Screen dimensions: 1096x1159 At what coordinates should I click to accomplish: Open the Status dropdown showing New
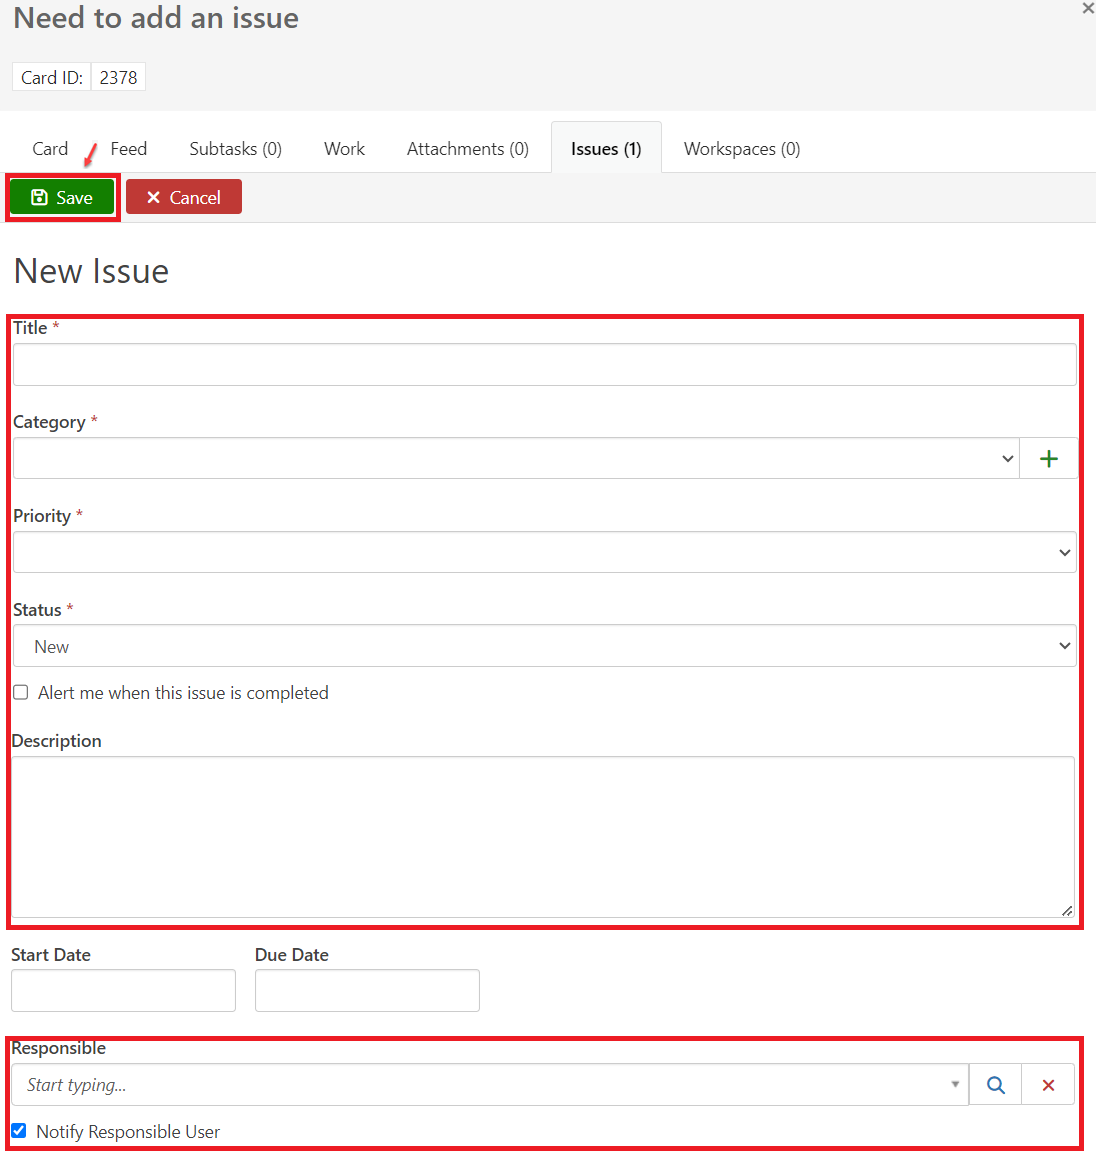click(x=544, y=647)
